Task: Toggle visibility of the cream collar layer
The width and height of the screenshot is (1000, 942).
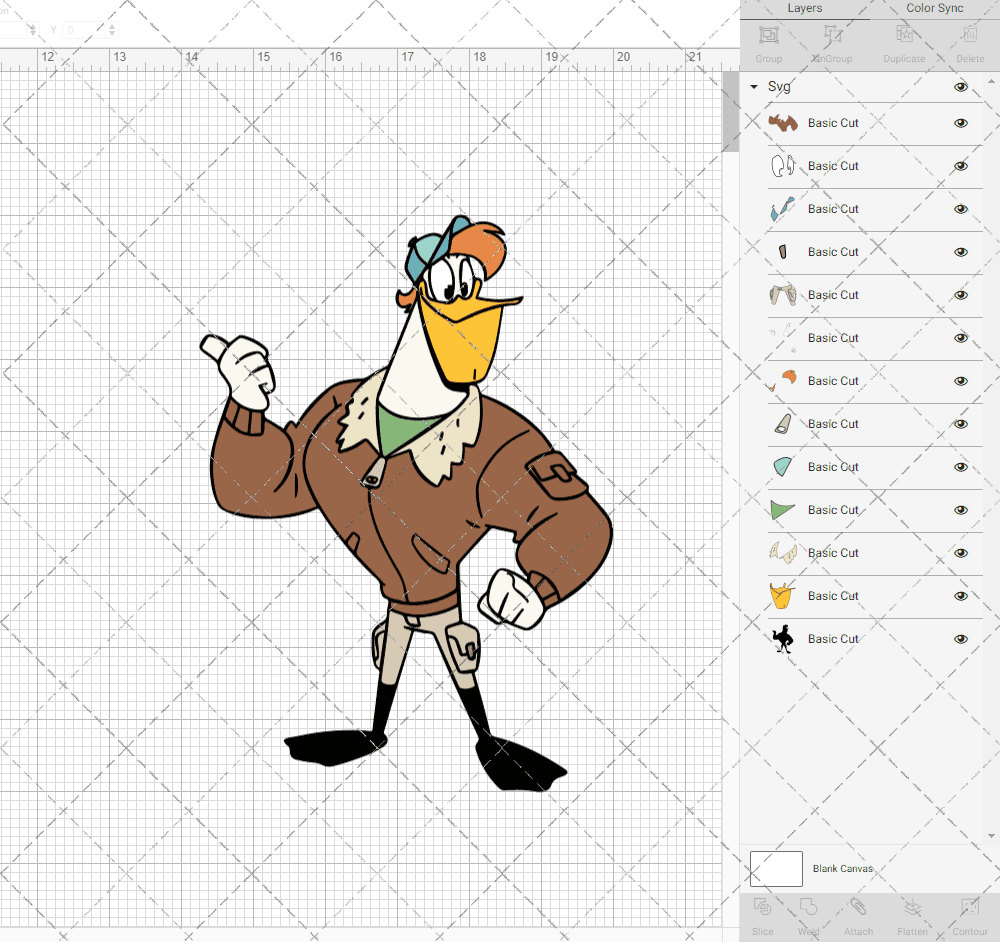Action: pyautogui.click(x=961, y=553)
